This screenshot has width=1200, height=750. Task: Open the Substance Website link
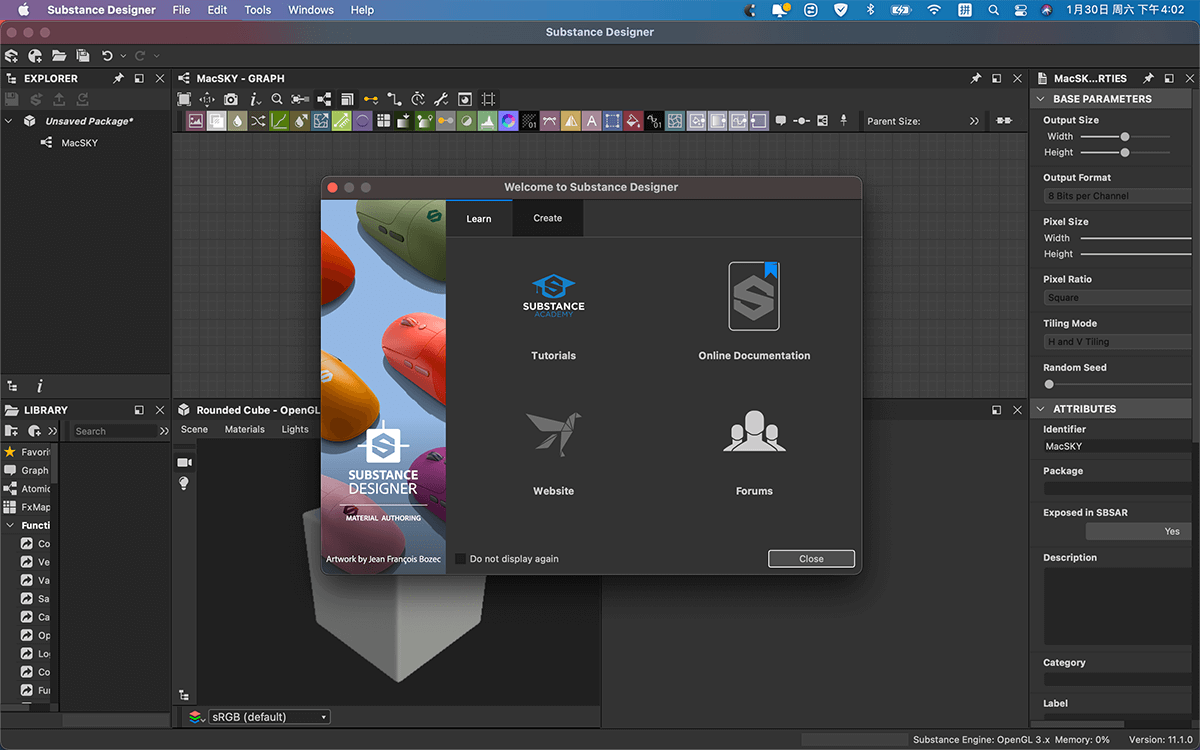(553, 453)
